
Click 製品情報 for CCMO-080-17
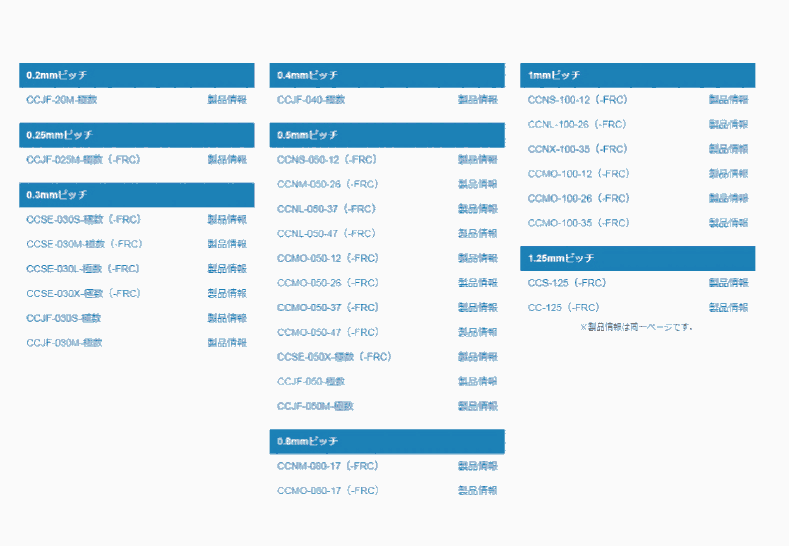click(x=478, y=491)
